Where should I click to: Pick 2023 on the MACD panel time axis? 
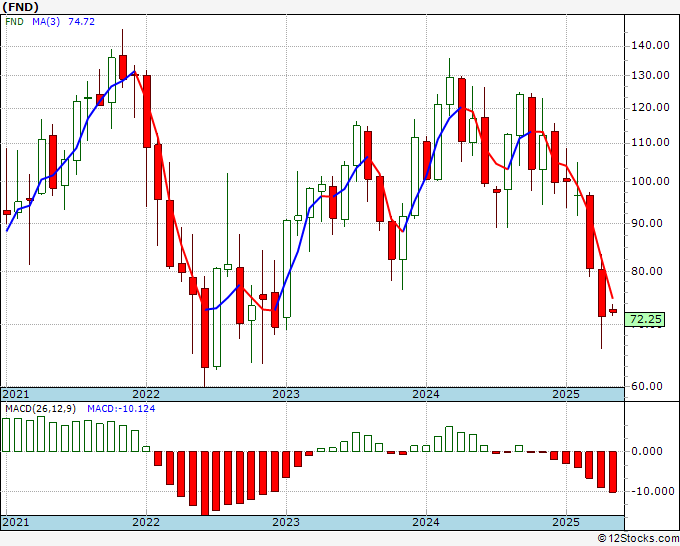(286, 522)
